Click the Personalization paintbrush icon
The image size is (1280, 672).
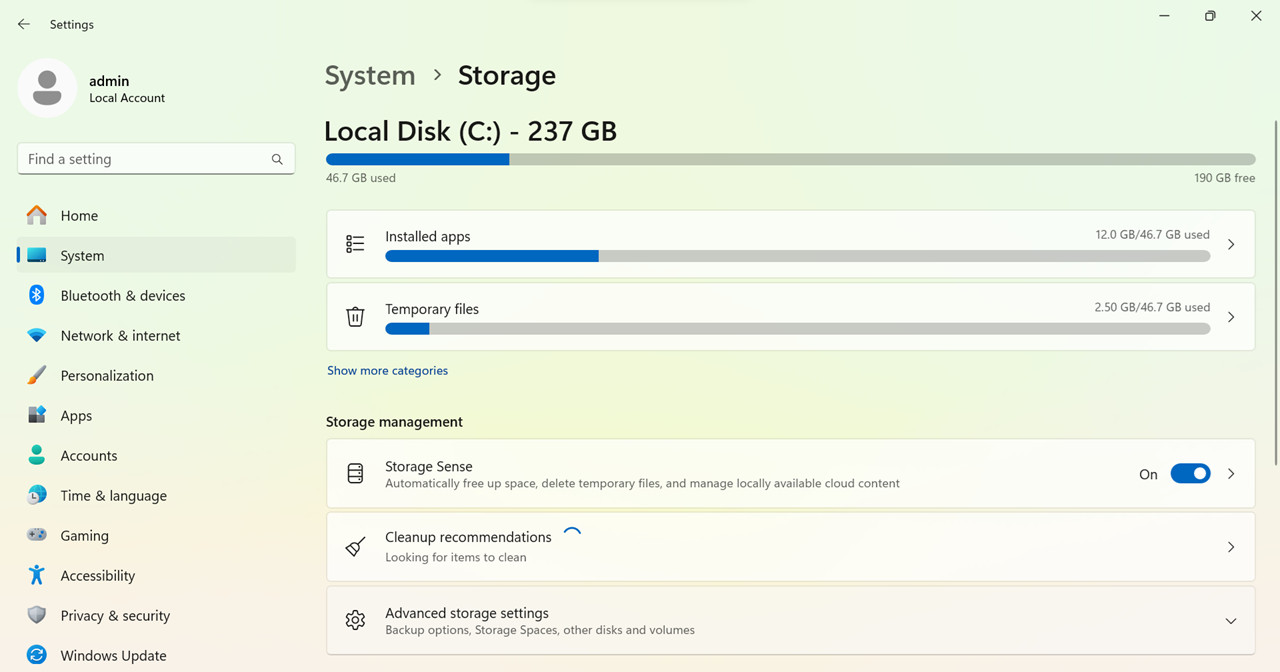(37, 375)
